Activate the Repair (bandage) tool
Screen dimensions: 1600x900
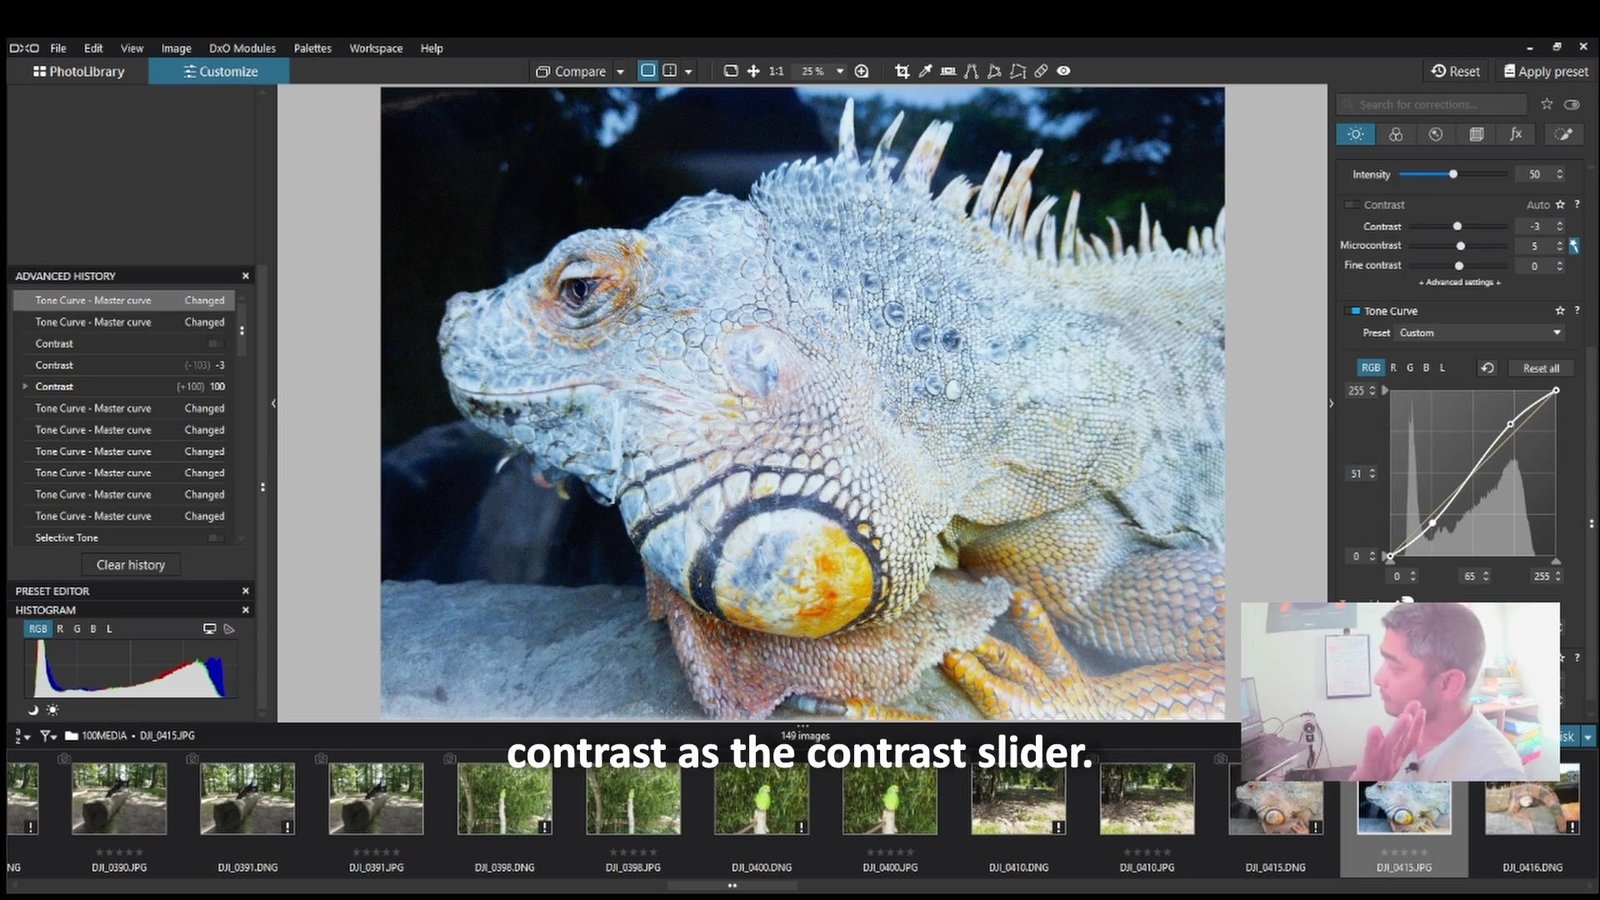tap(1041, 71)
